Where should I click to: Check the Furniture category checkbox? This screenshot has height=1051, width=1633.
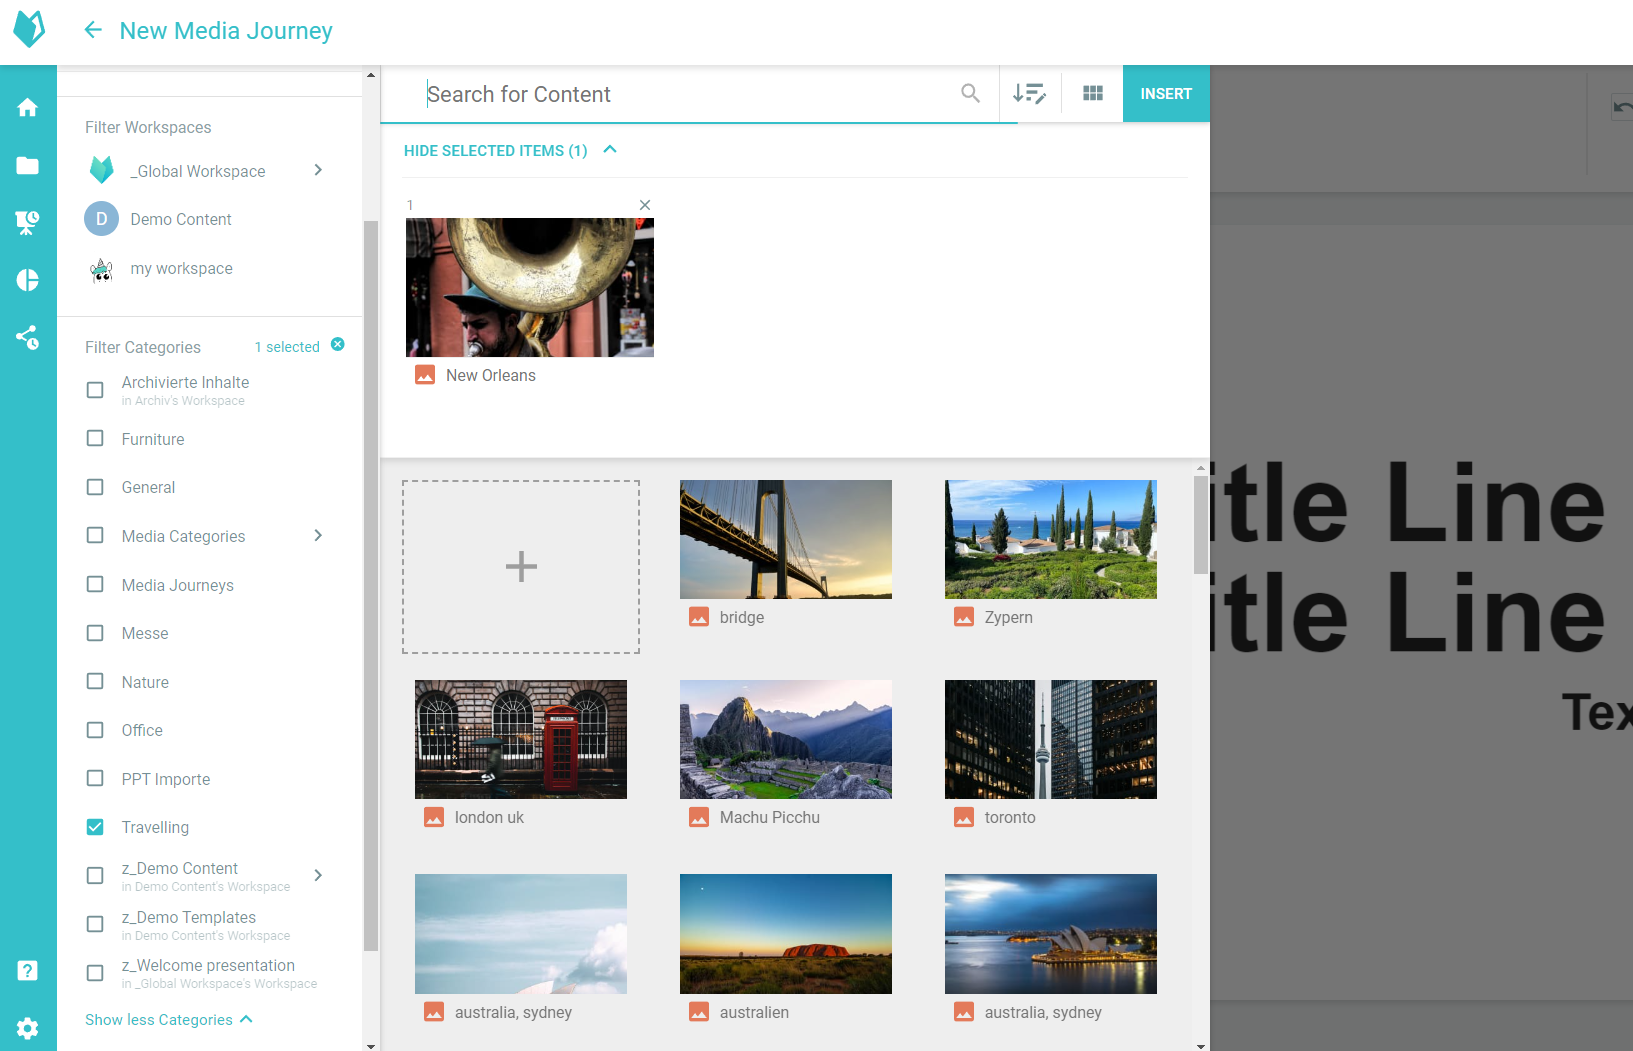[x=95, y=439]
